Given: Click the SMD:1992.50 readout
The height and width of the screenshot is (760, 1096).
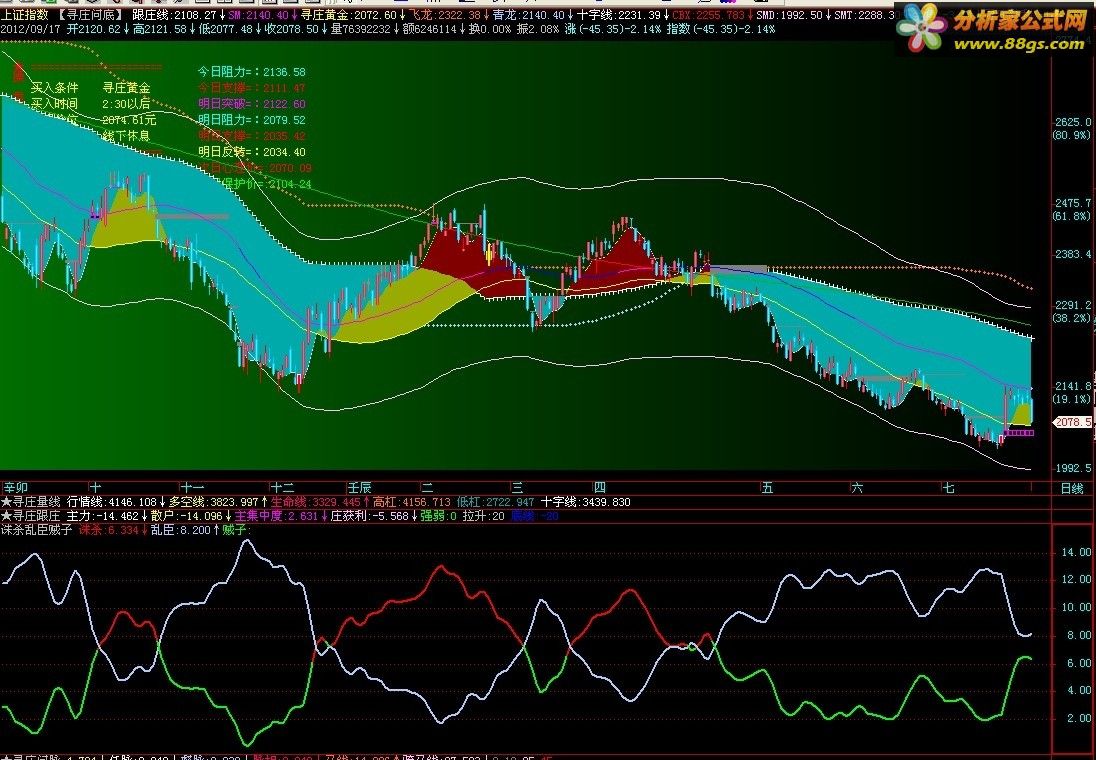Looking at the screenshot, I should pos(789,14).
